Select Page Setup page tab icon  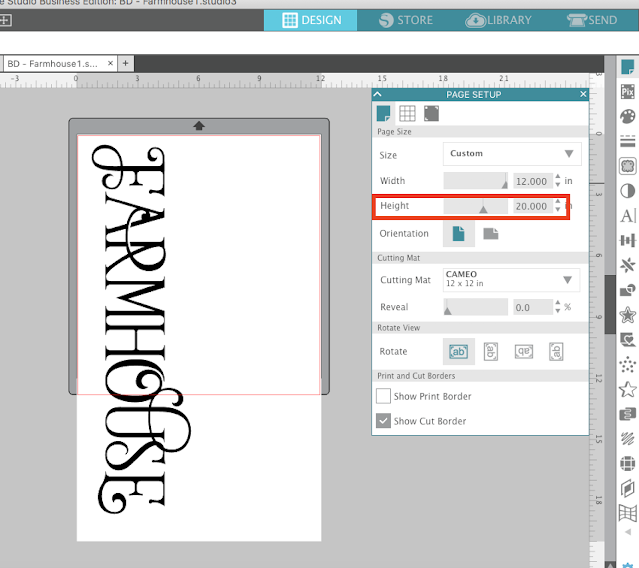tap(383, 114)
